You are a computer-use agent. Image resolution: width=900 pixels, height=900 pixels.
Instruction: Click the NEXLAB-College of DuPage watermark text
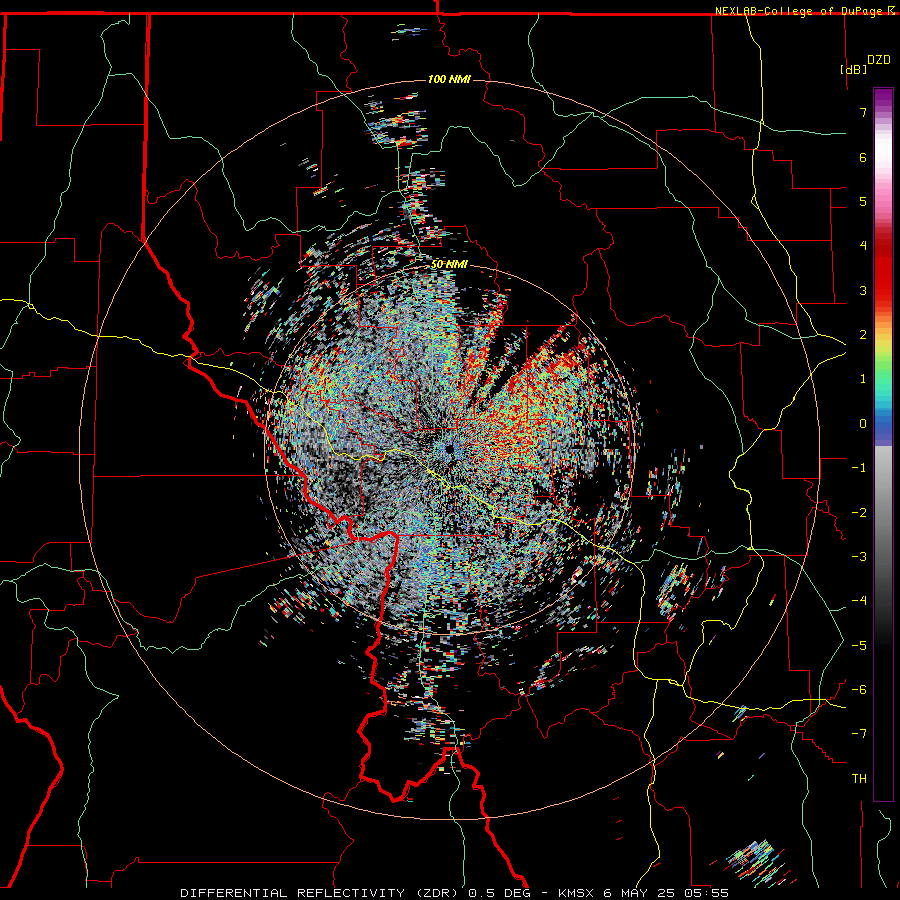click(x=804, y=11)
